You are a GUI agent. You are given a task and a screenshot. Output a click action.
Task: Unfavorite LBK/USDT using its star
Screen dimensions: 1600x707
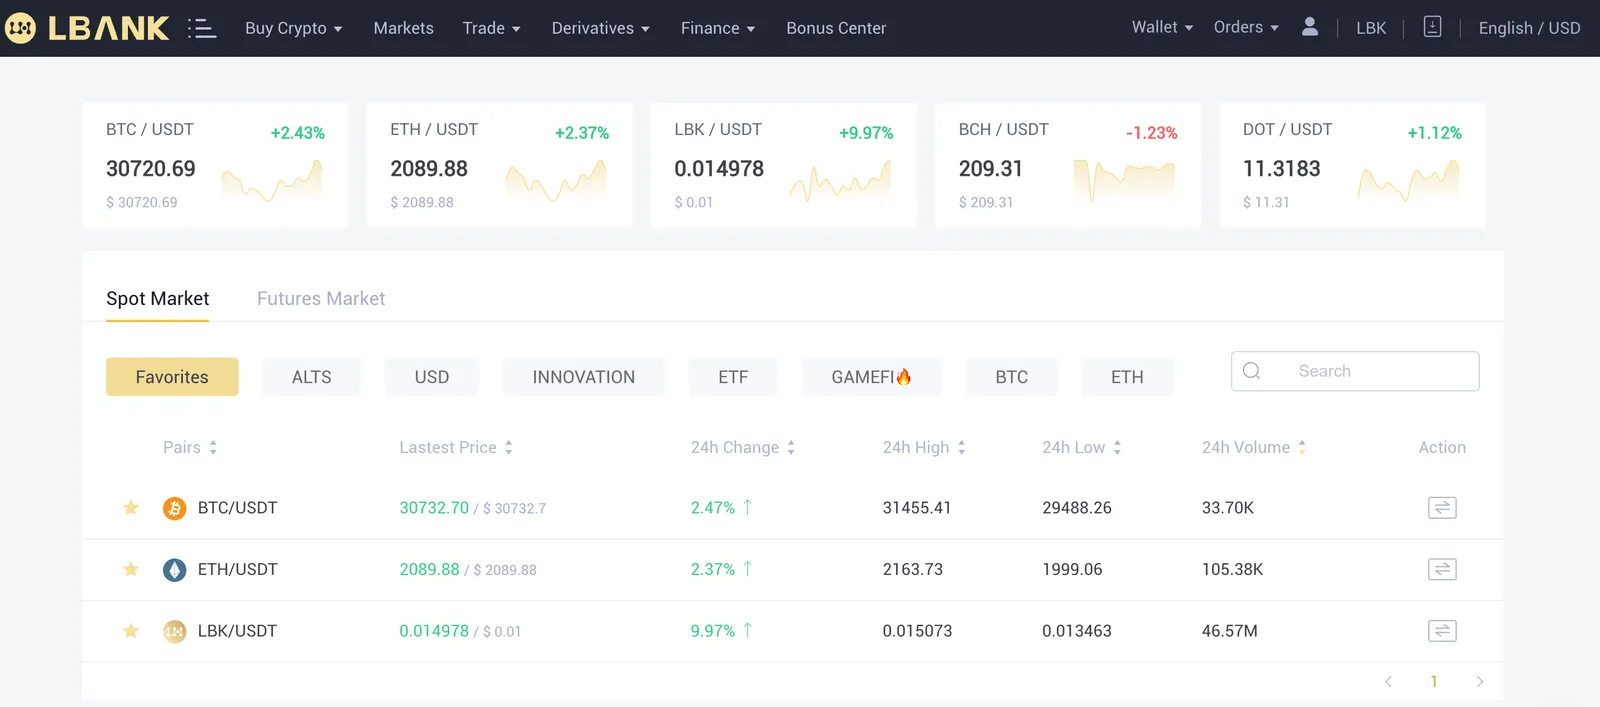pos(131,631)
